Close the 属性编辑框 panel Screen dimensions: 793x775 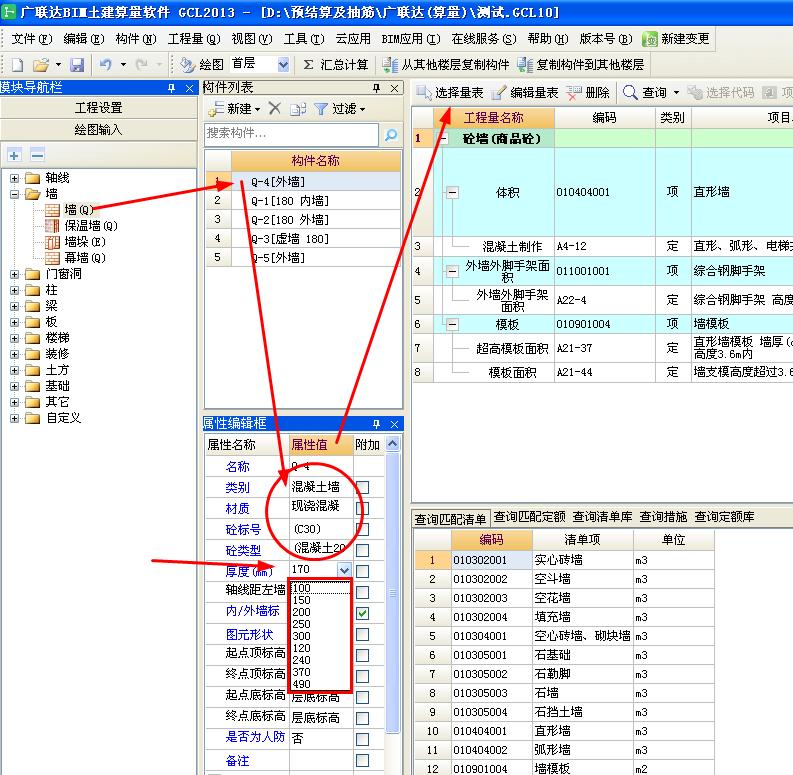tap(394, 424)
